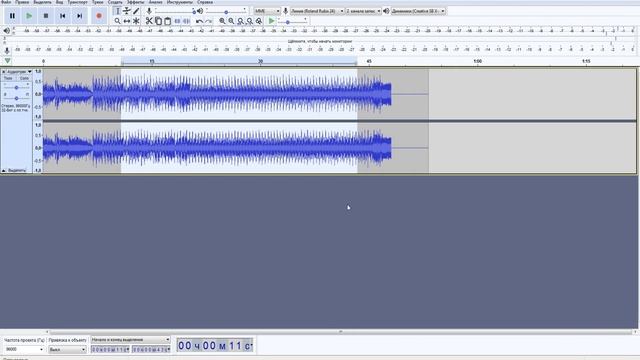The width and height of the screenshot is (640, 360).
Task: Click the playback meter speaker icon
Action: click(x=7, y=31)
